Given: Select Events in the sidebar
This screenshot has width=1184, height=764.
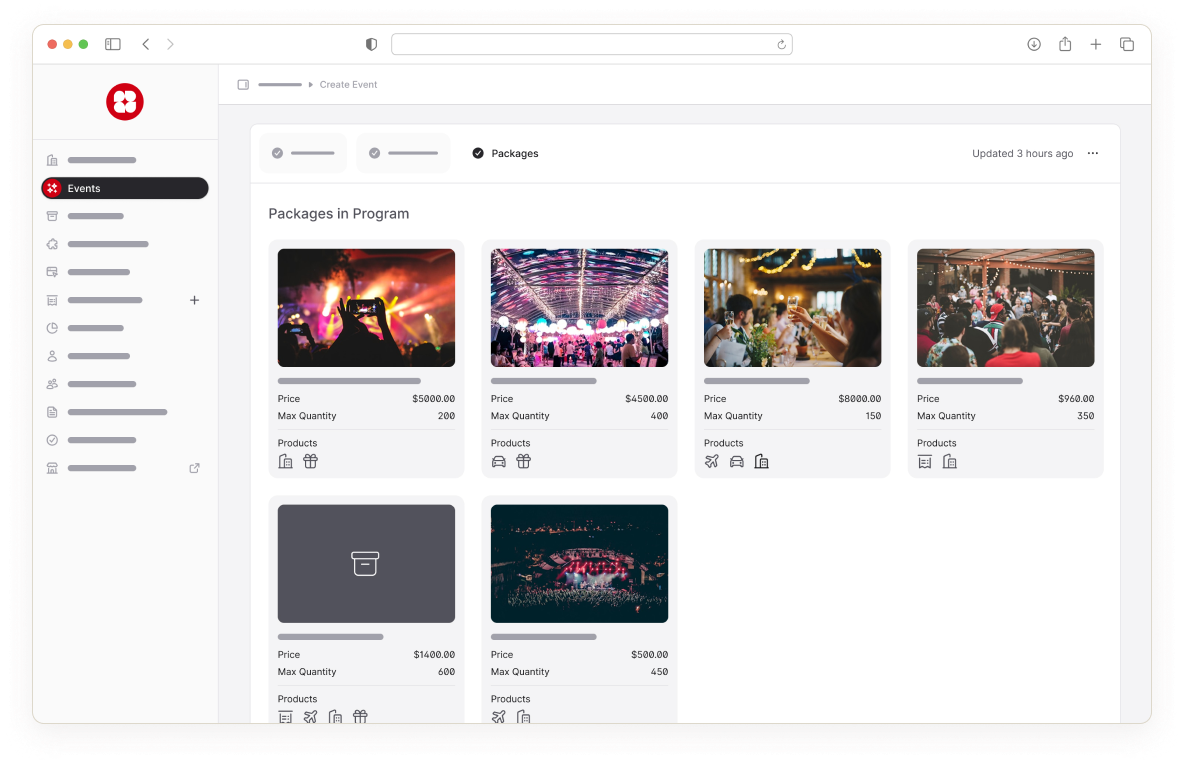Looking at the screenshot, I should tap(124, 188).
